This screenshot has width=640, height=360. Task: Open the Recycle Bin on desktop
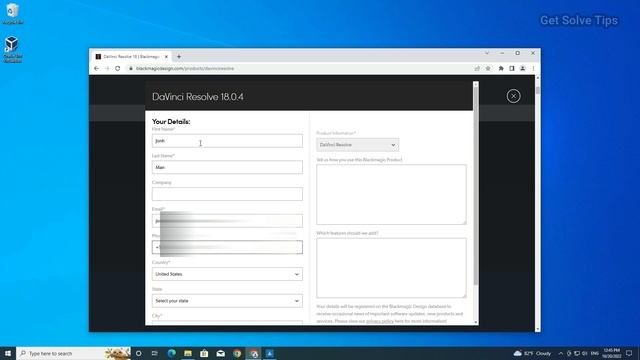tap(12, 13)
